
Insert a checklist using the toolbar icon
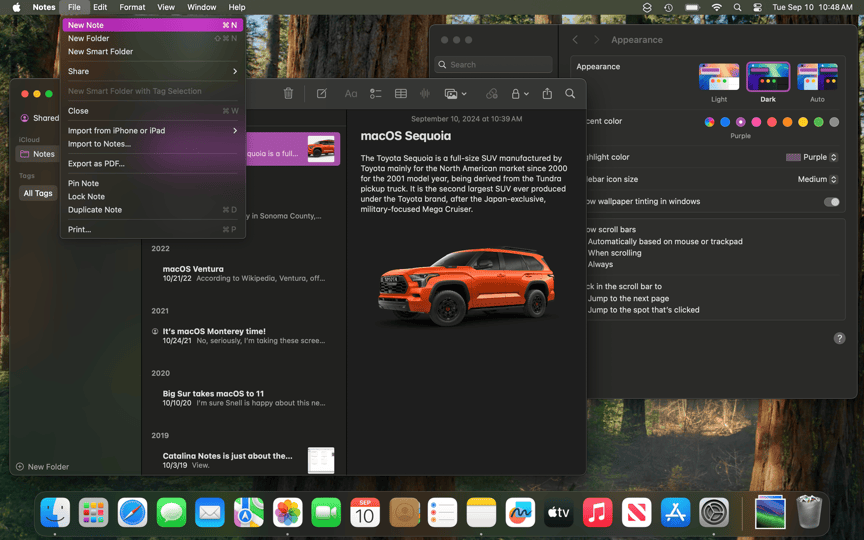click(376, 94)
